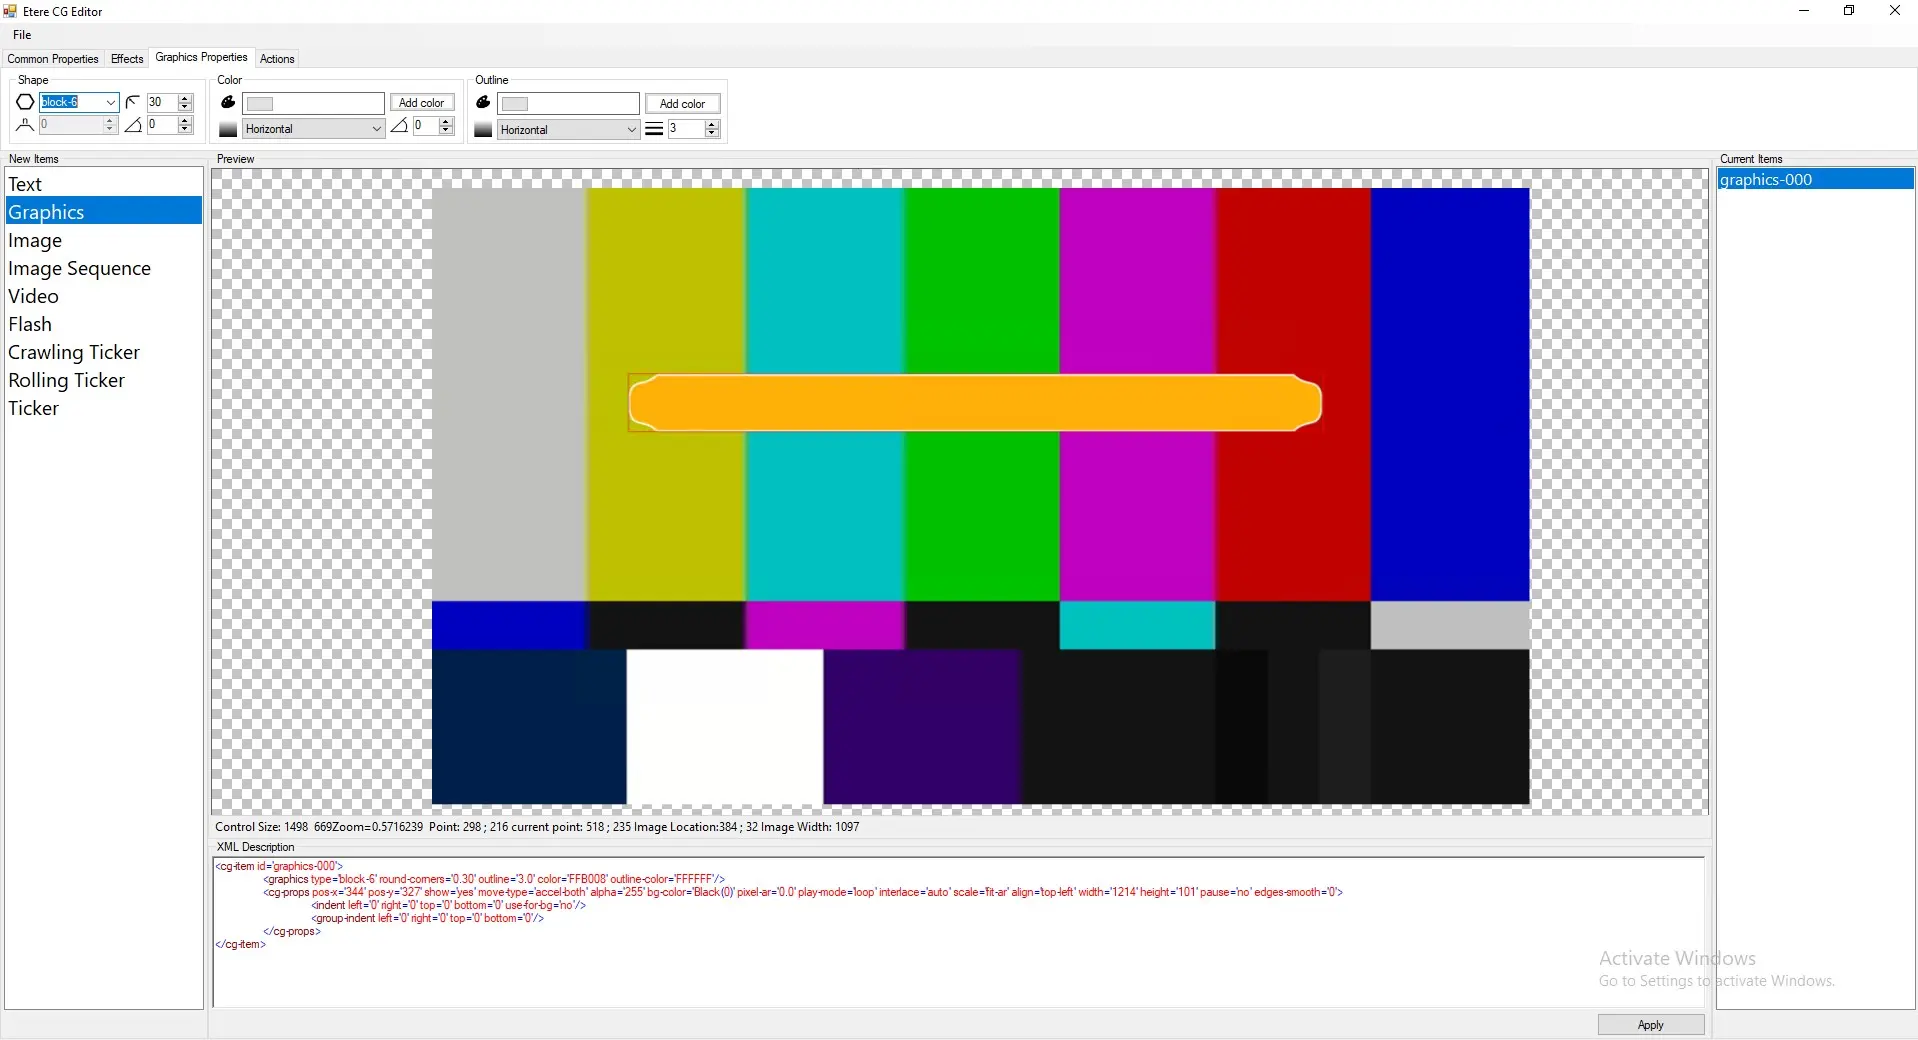Open the block-6 shape dropdown

click(x=110, y=102)
